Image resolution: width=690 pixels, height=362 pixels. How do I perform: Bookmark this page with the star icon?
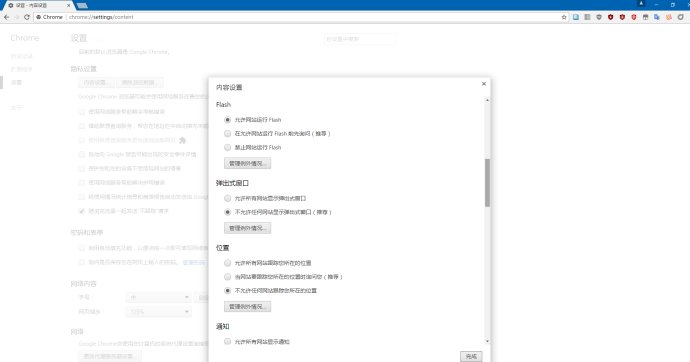[564, 17]
